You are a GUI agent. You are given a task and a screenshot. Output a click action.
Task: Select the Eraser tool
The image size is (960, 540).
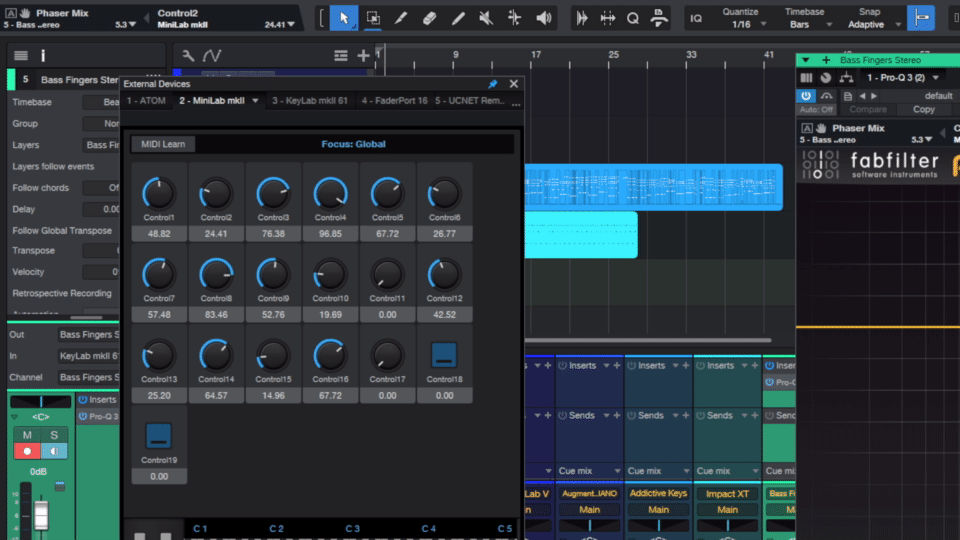click(x=429, y=18)
